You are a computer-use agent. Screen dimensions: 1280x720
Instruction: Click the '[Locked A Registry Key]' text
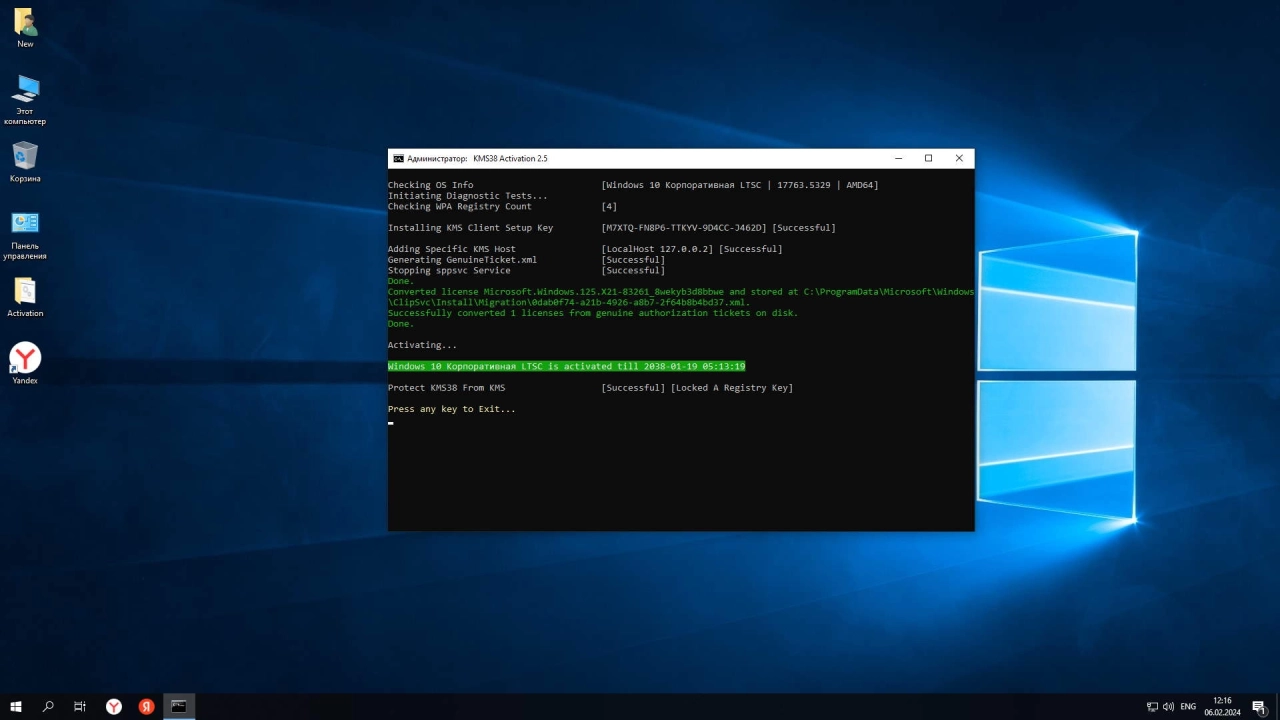(732, 388)
